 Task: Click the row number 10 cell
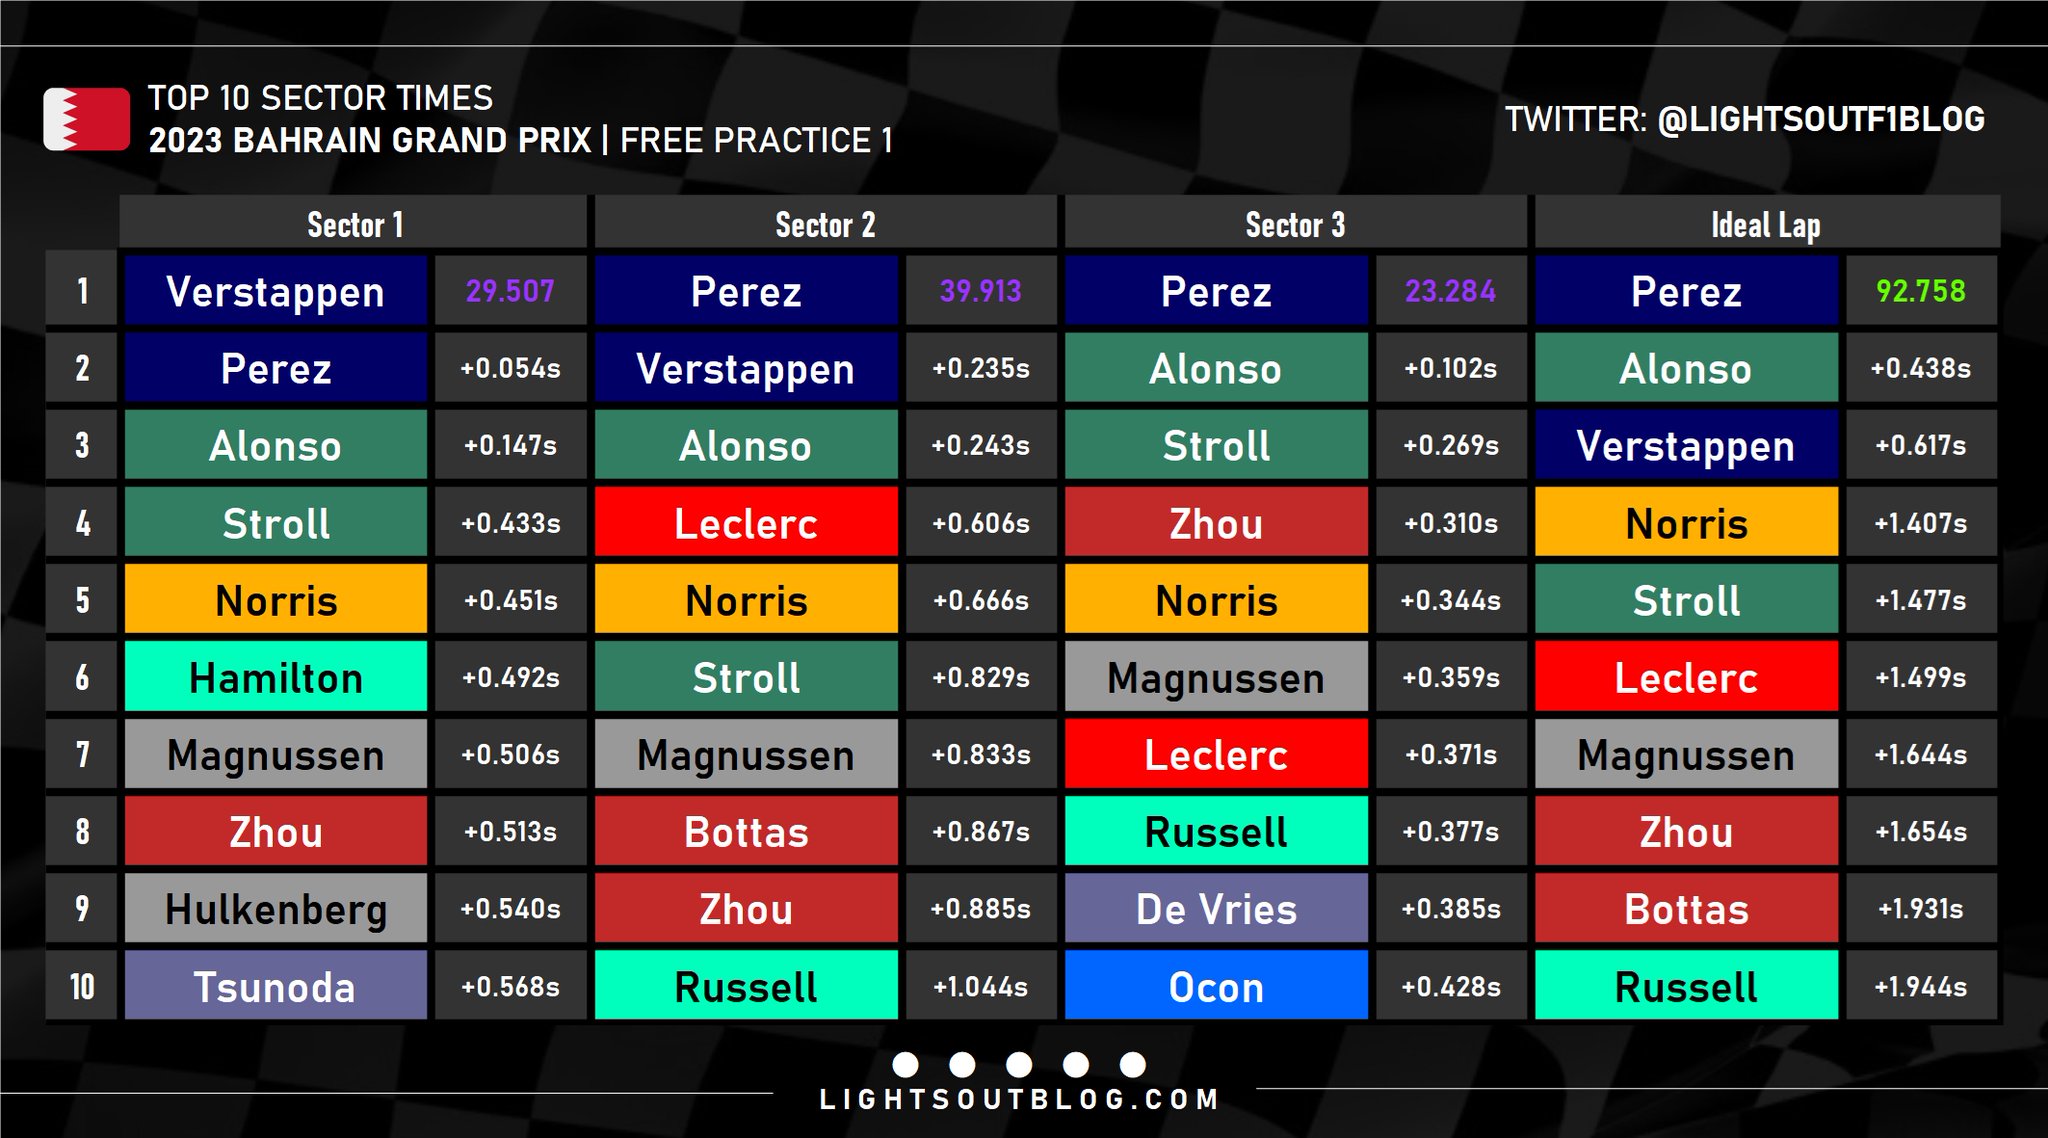pos(82,986)
